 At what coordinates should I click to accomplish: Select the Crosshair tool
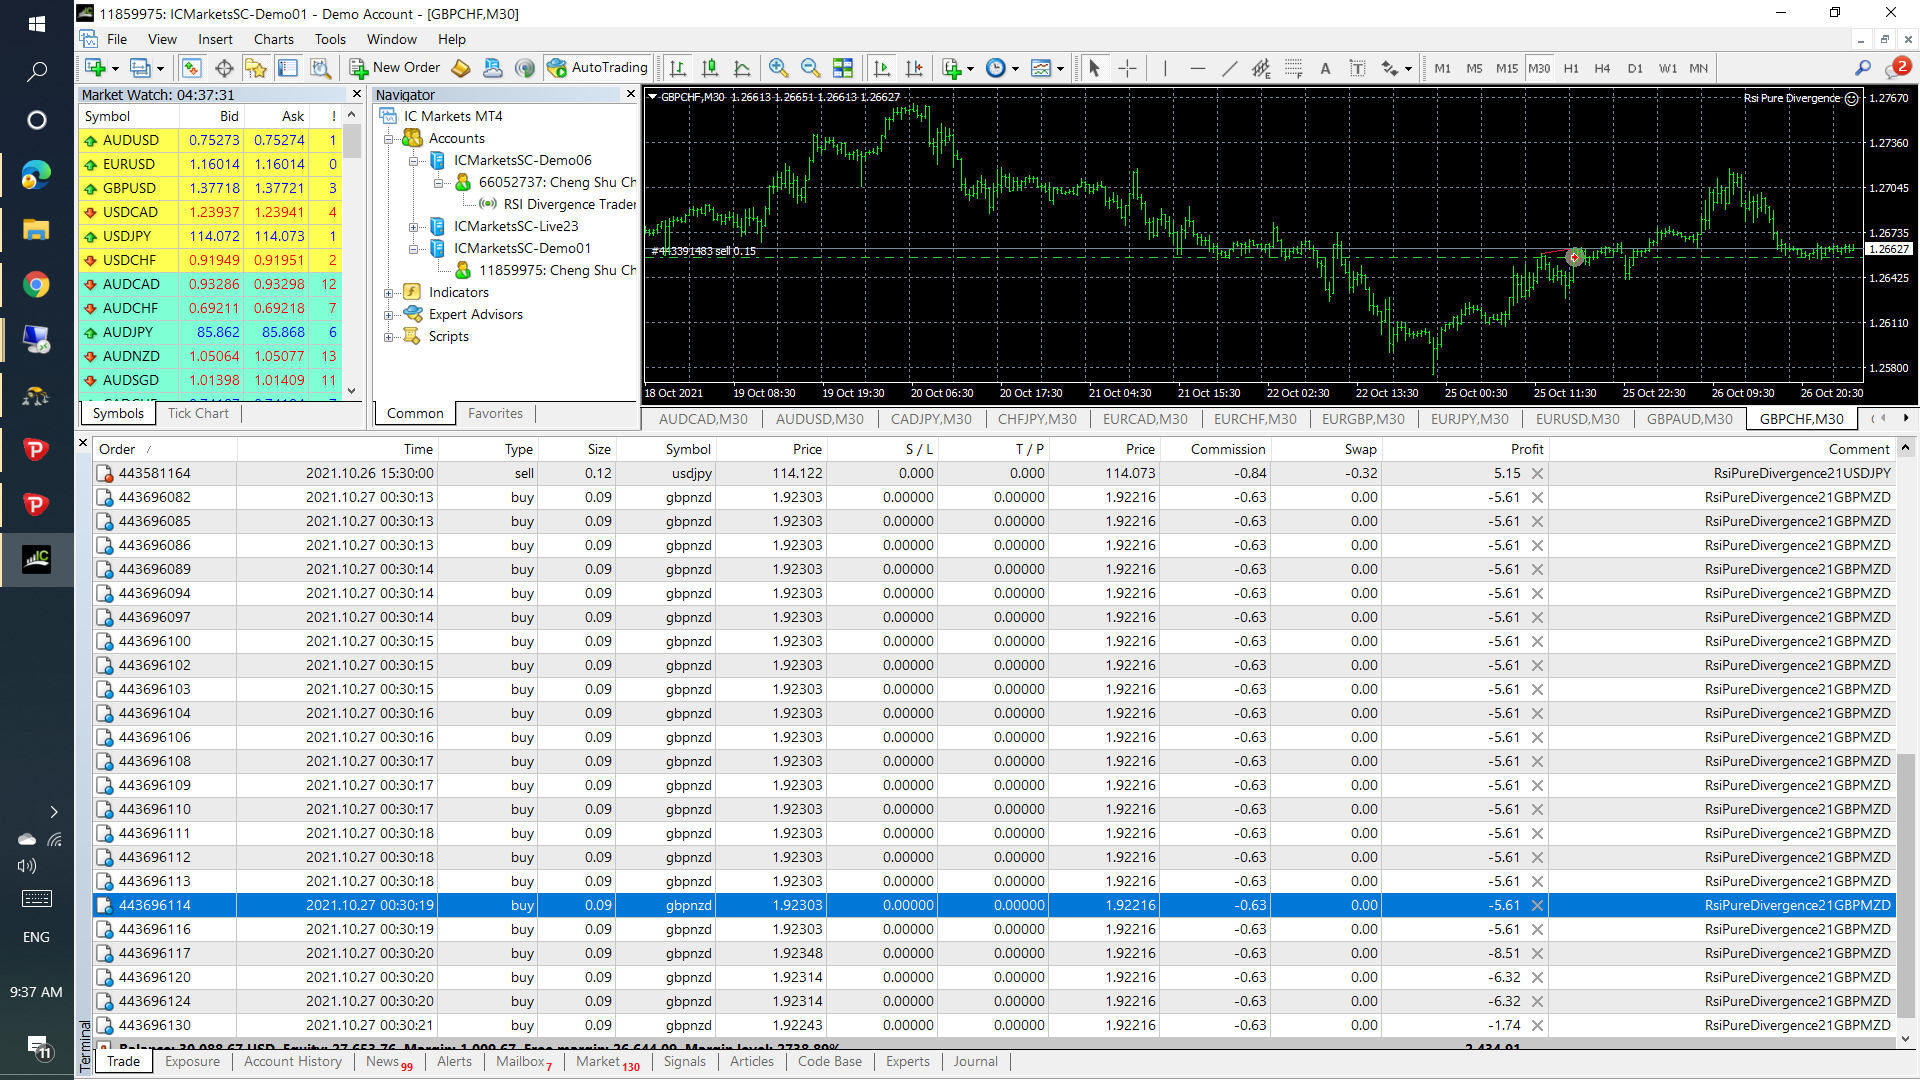1127,68
